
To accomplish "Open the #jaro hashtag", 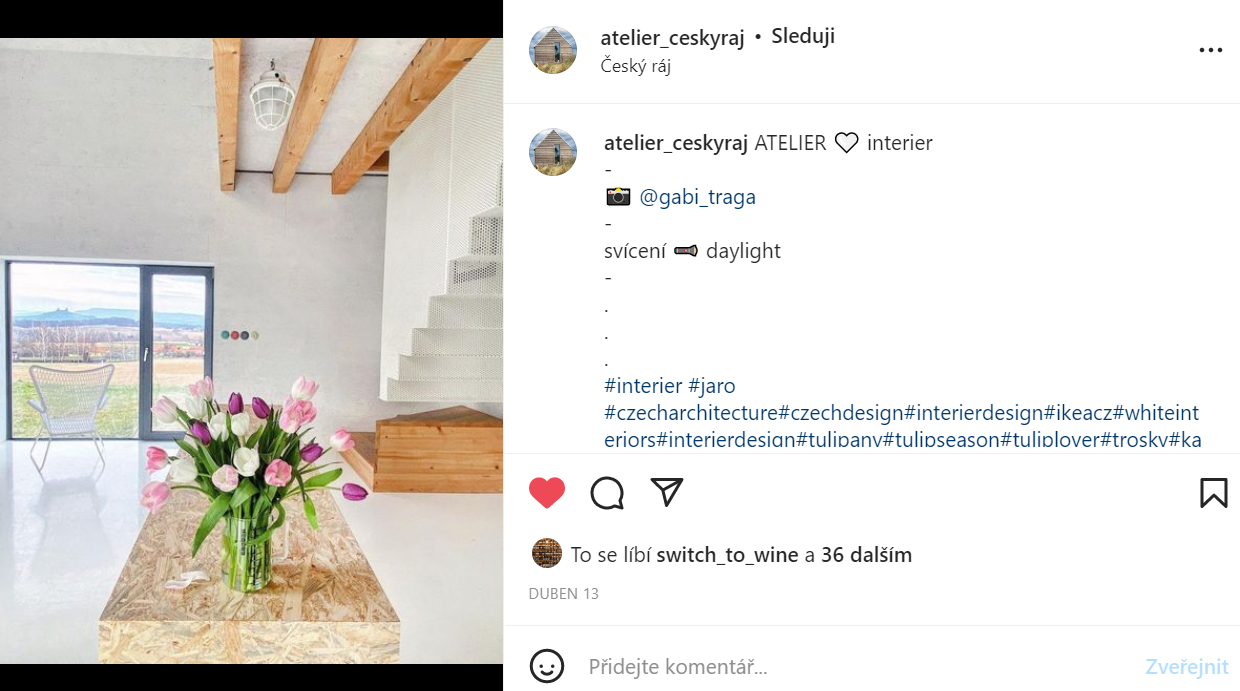I will 712,386.
